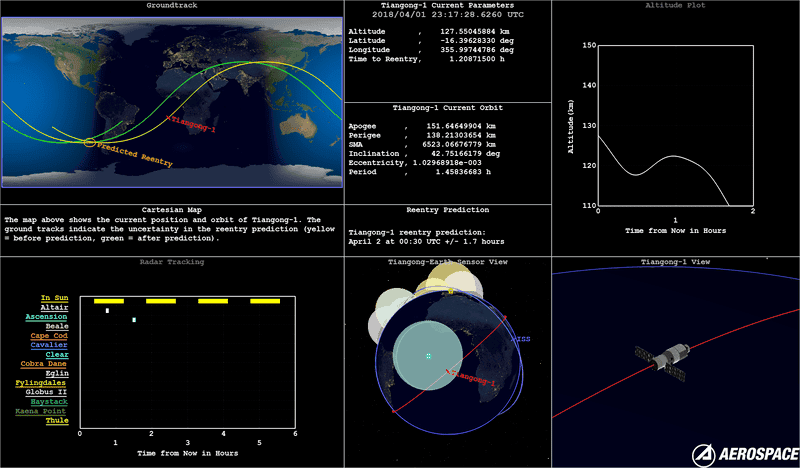
Task: Click the red Tiangong-1 marker on groundtrack map
Action: click(168, 118)
